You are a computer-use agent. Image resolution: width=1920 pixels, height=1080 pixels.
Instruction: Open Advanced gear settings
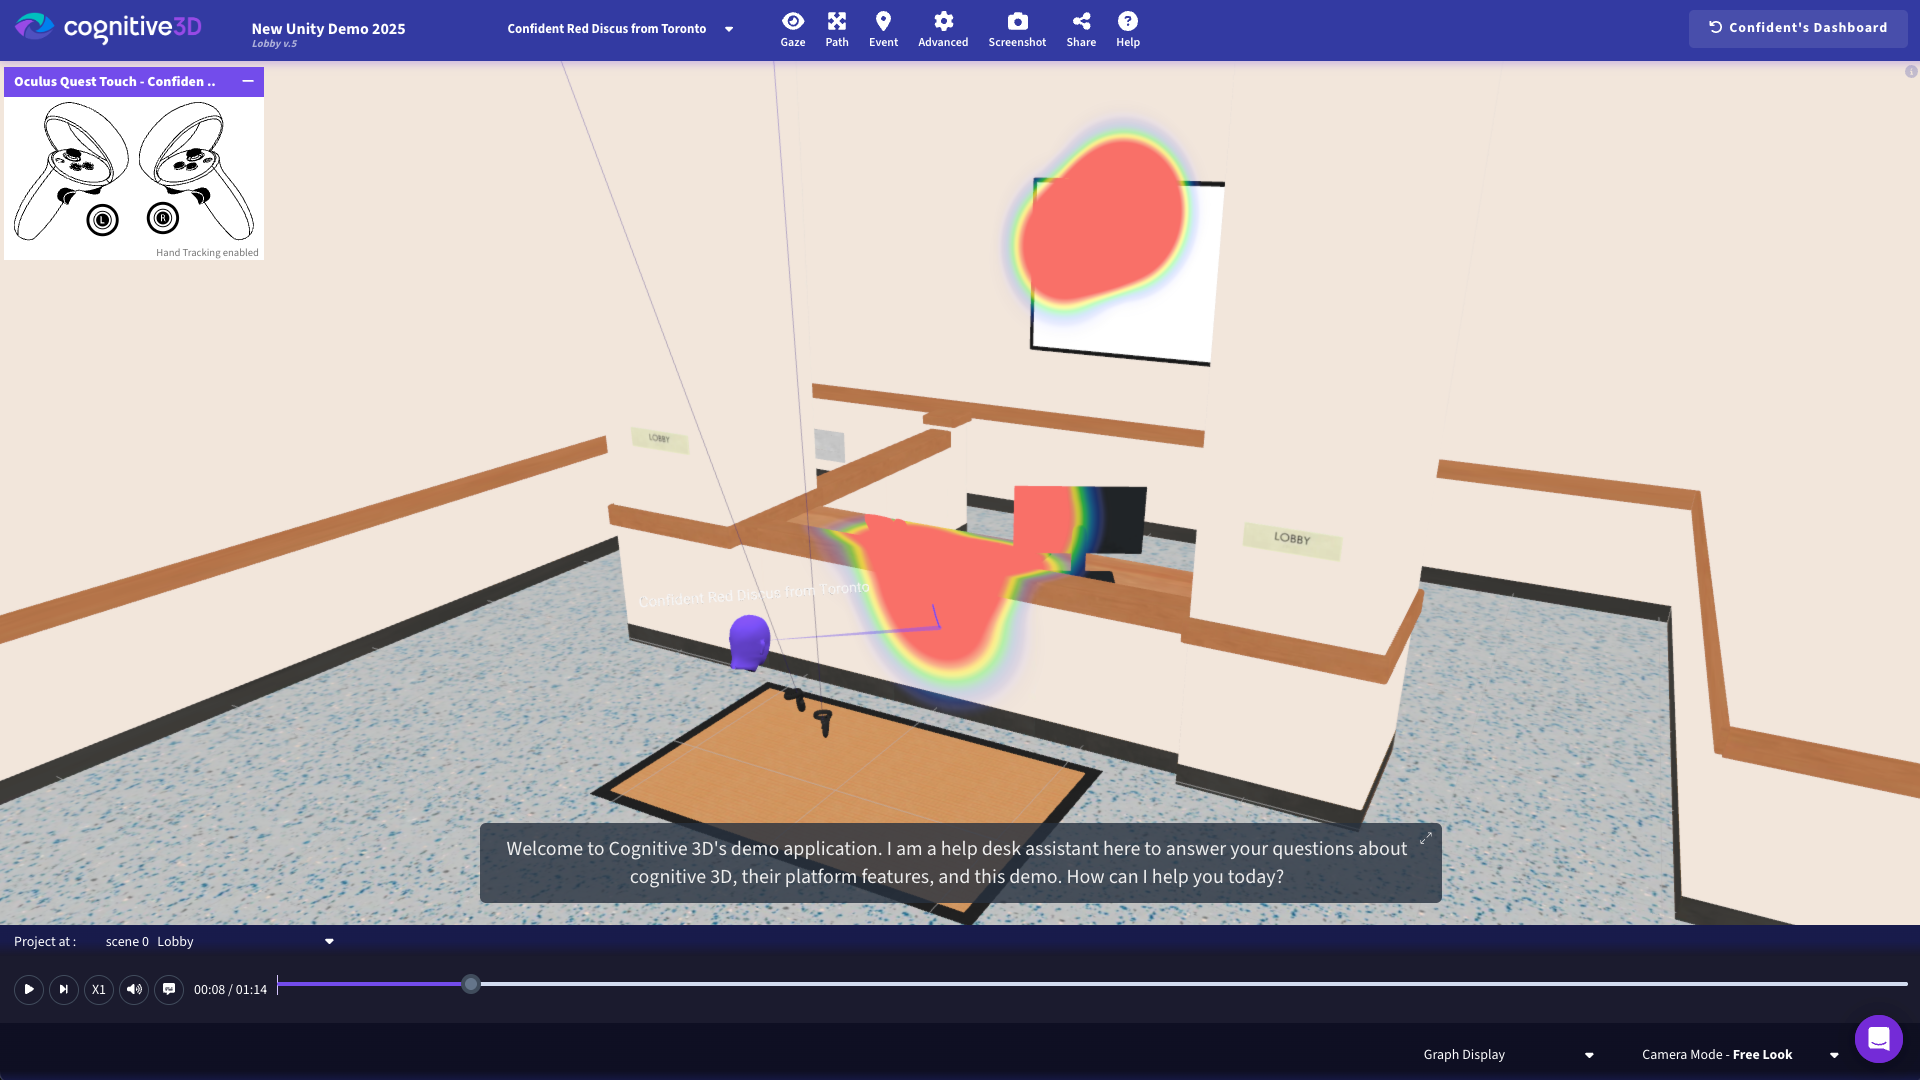[943, 29]
